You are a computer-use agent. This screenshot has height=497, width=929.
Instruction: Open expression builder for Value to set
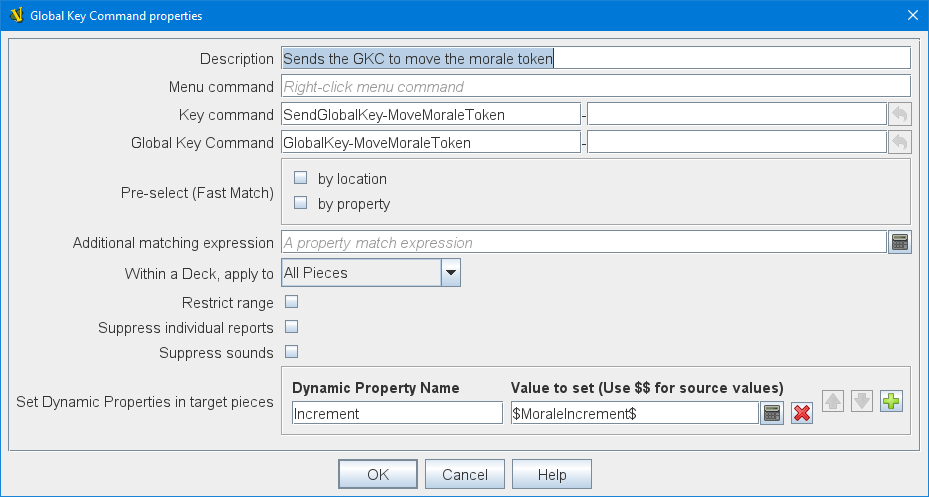771,413
